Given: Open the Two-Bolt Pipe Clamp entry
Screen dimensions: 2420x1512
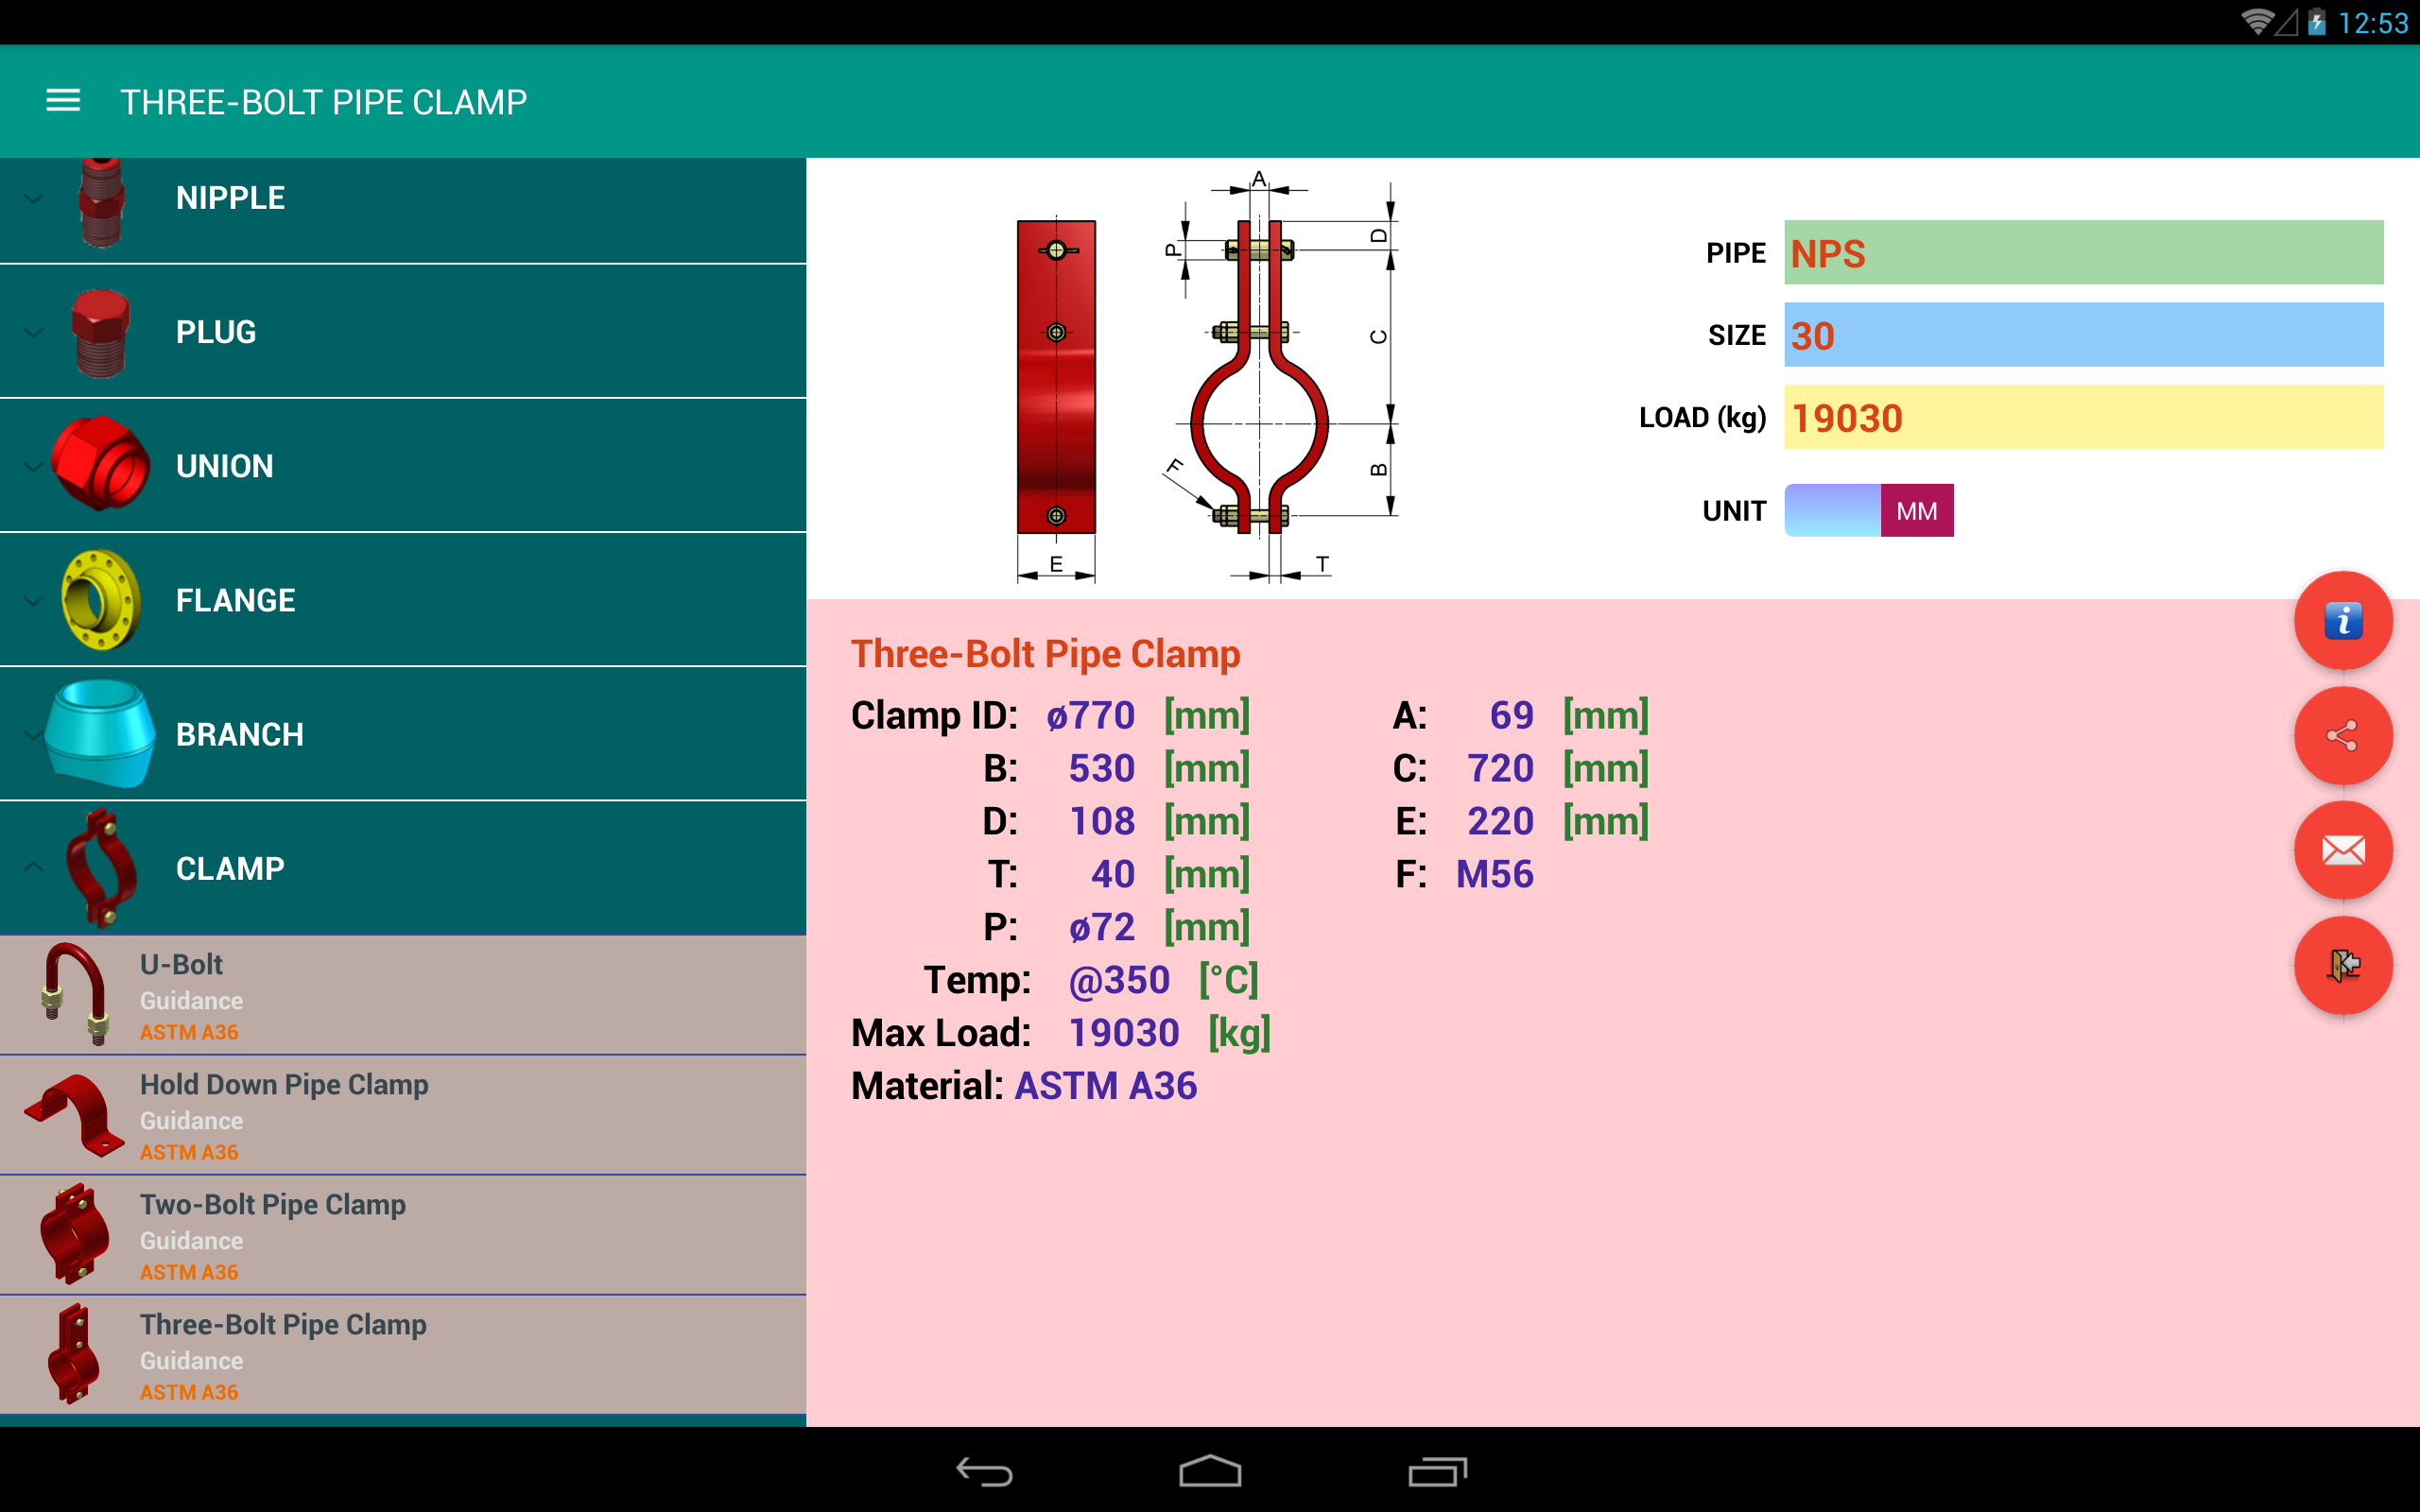Looking at the screenshot, I should (403, 1235).
